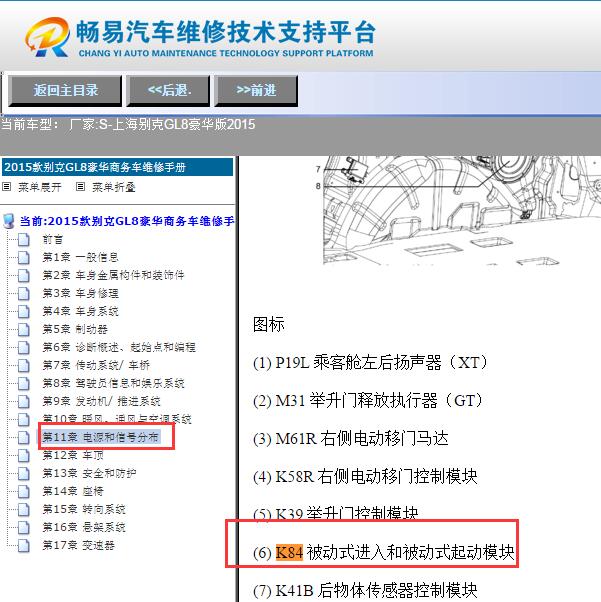Click the K41B 后物体传感器控制模块 line

pos(365,590)
